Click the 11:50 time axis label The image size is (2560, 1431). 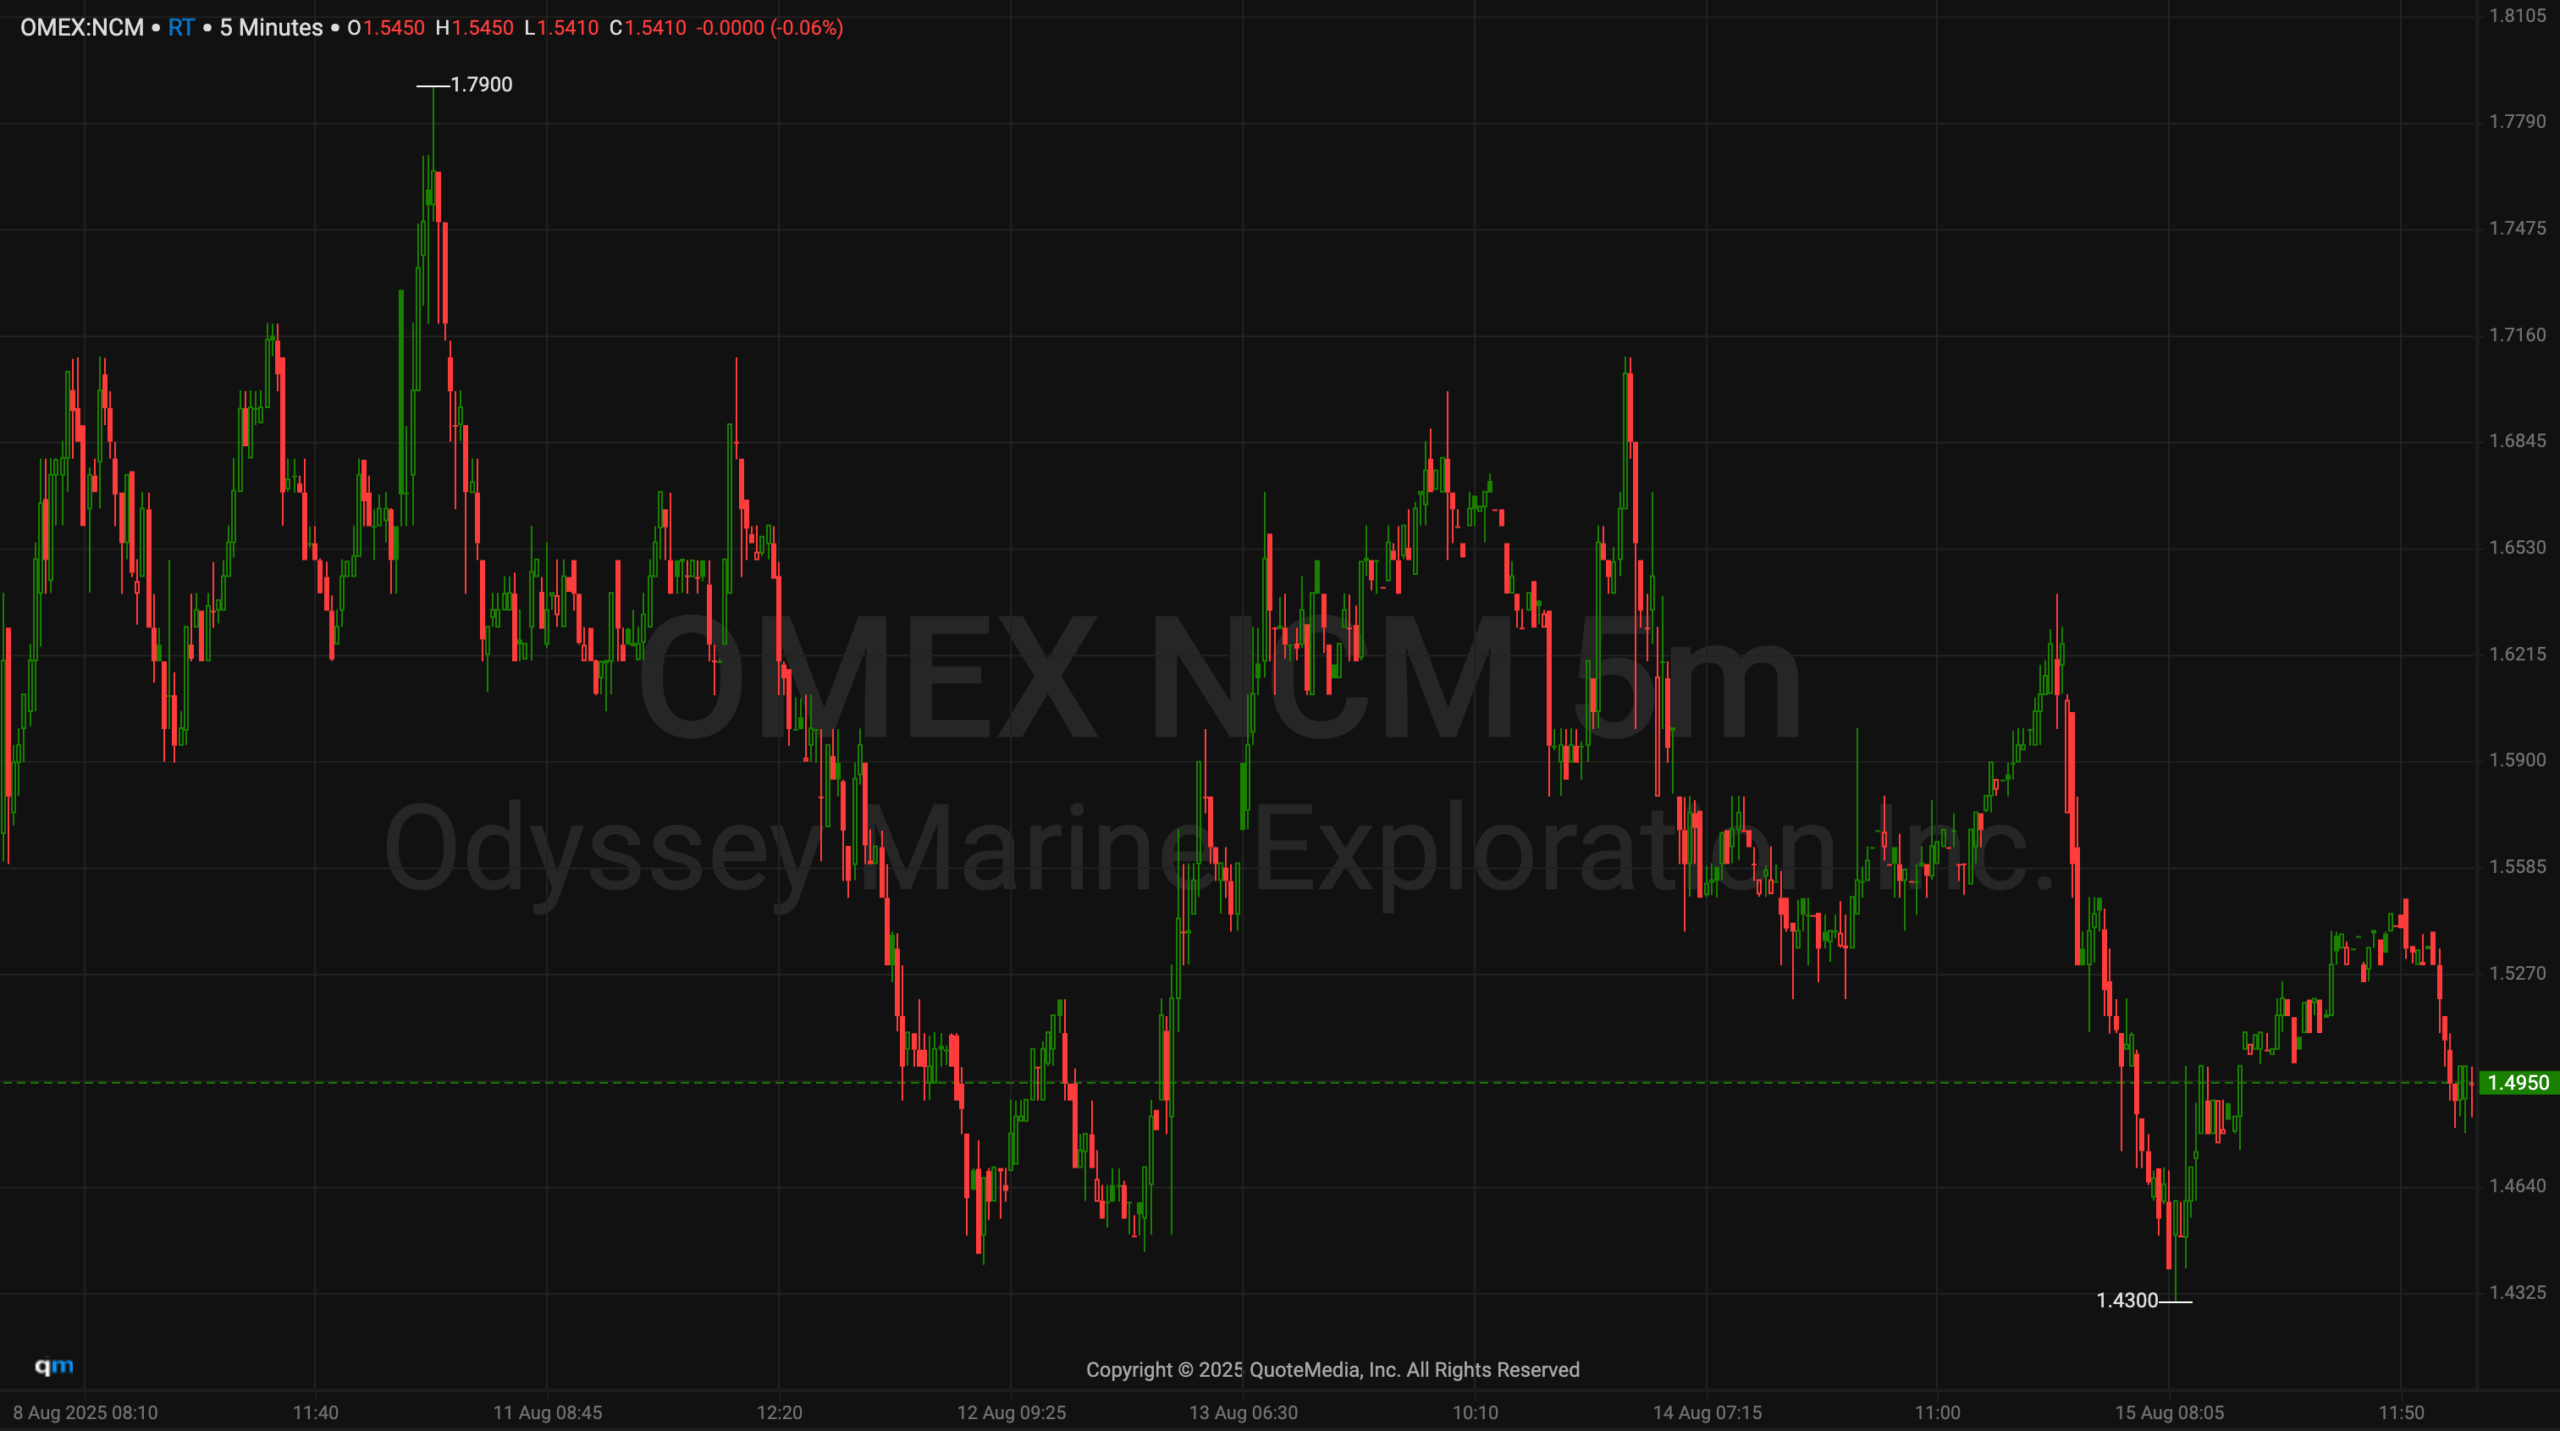click(x=2401, y=1413)
